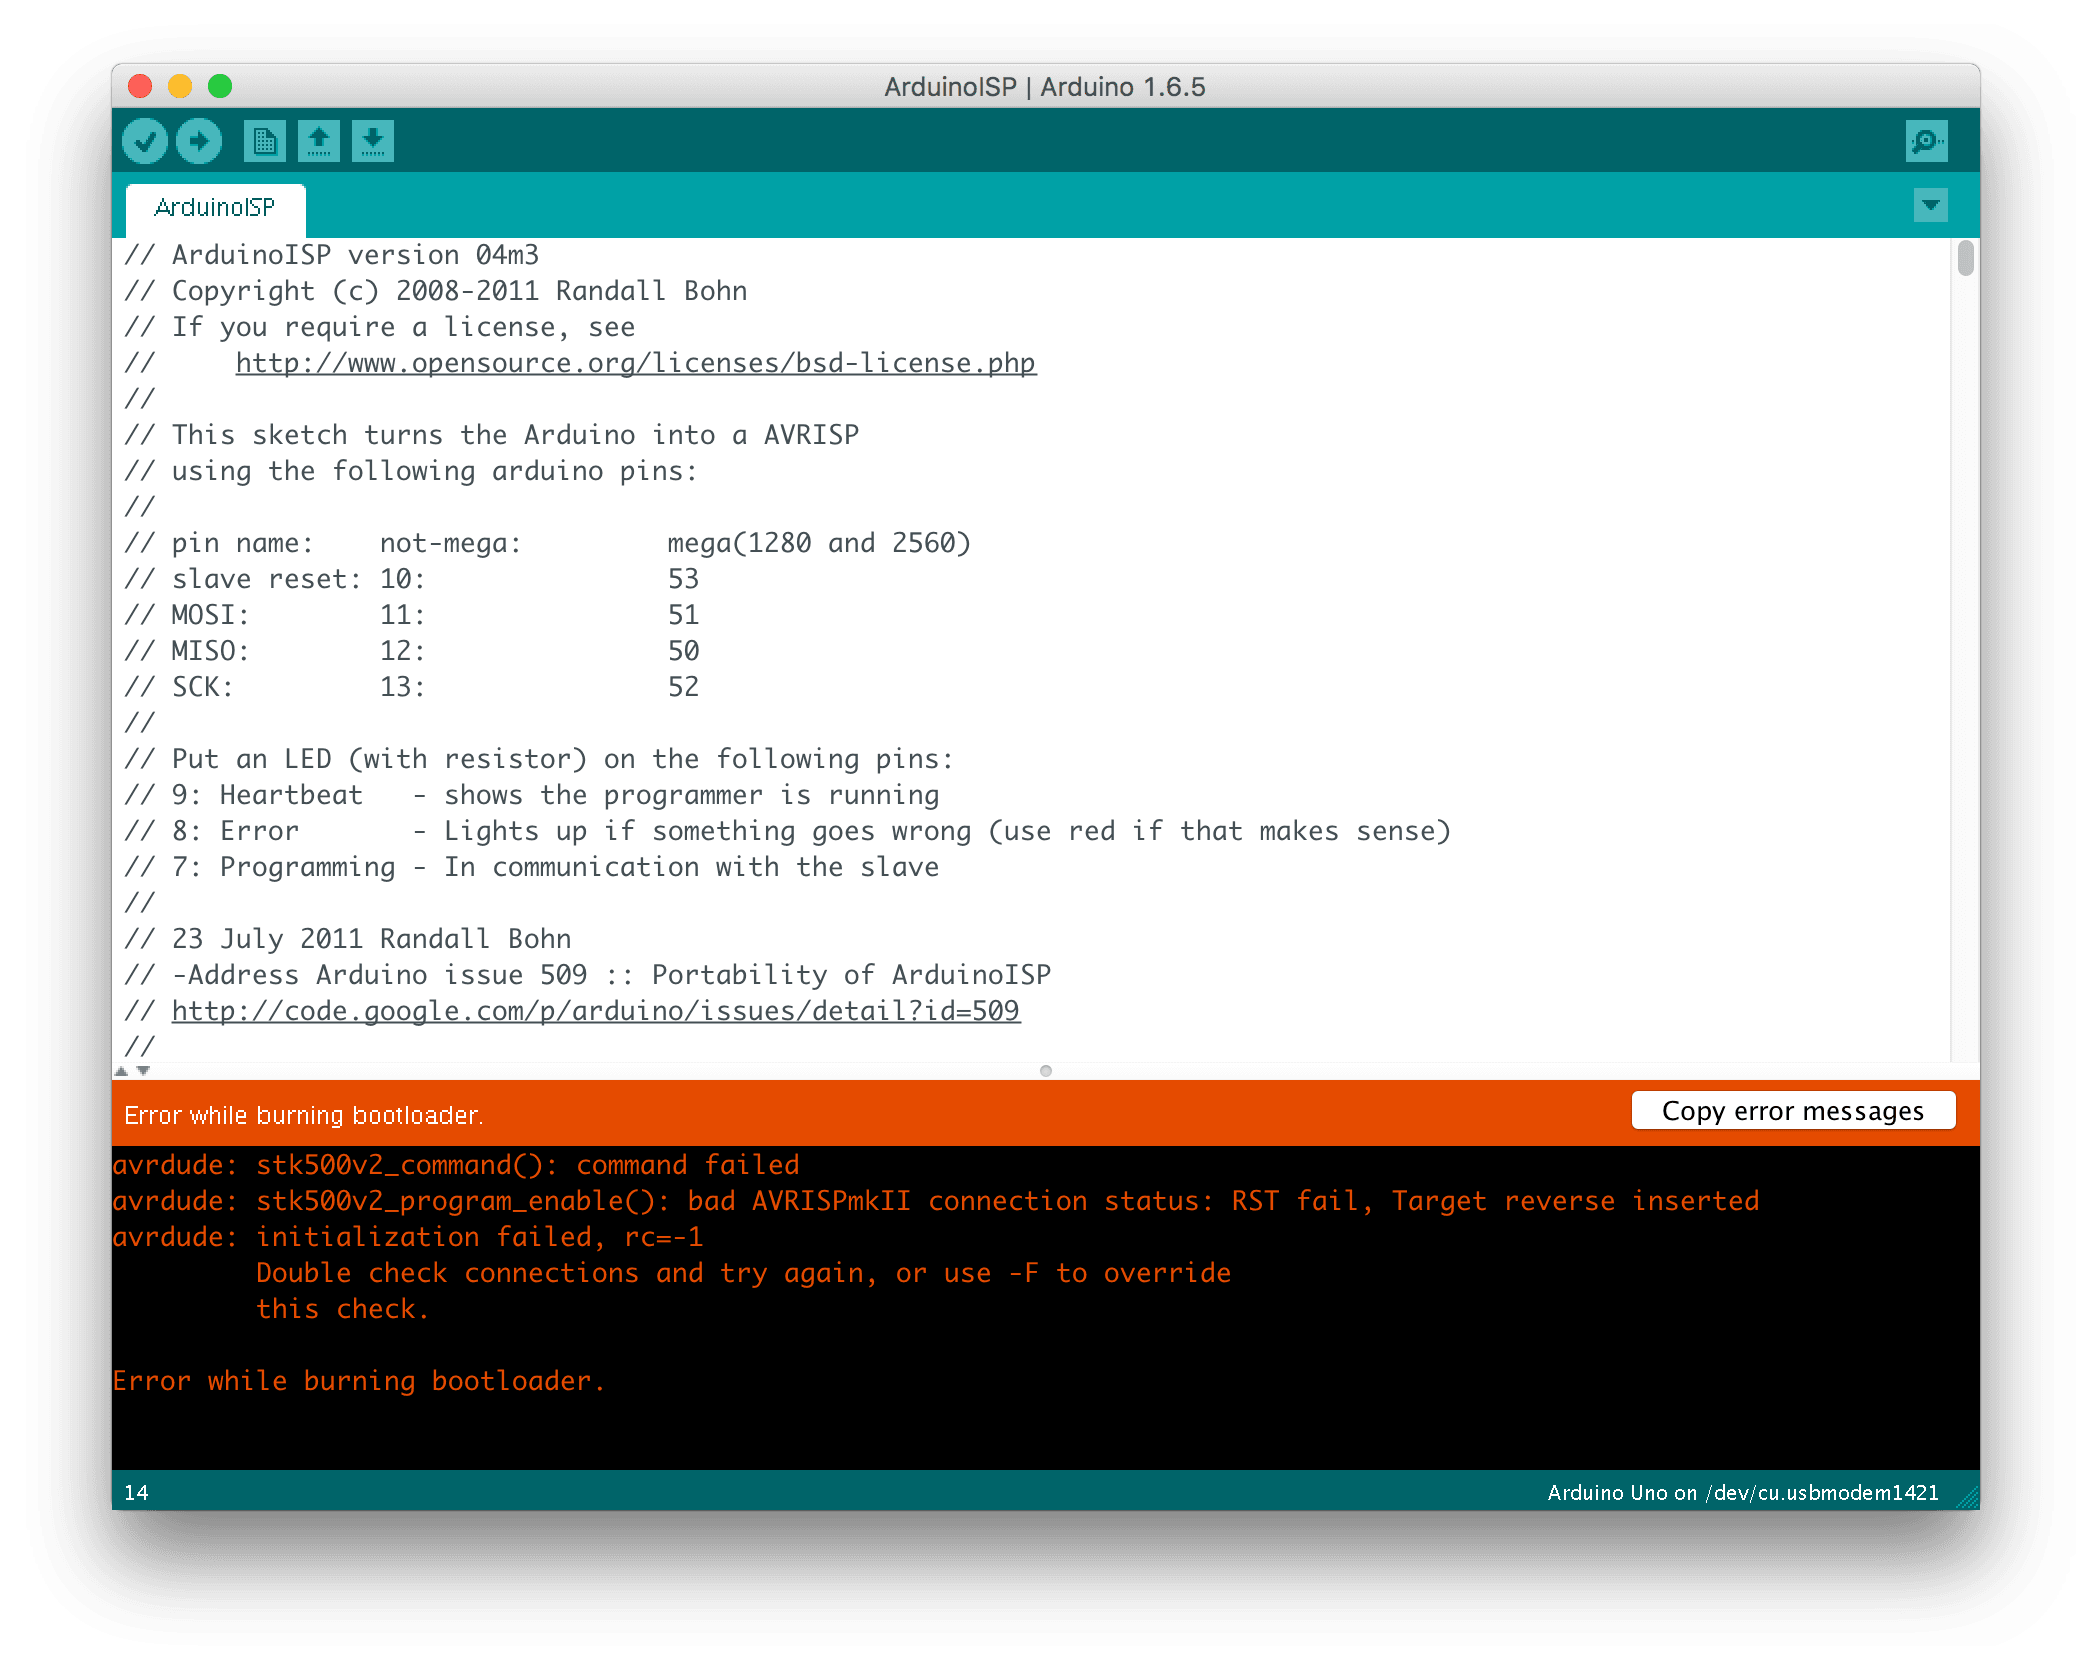The height and width of the screenshot is (1670, 2092).
Task: Click the down arrow expanding the editor
Action: tap(143, 1070)
